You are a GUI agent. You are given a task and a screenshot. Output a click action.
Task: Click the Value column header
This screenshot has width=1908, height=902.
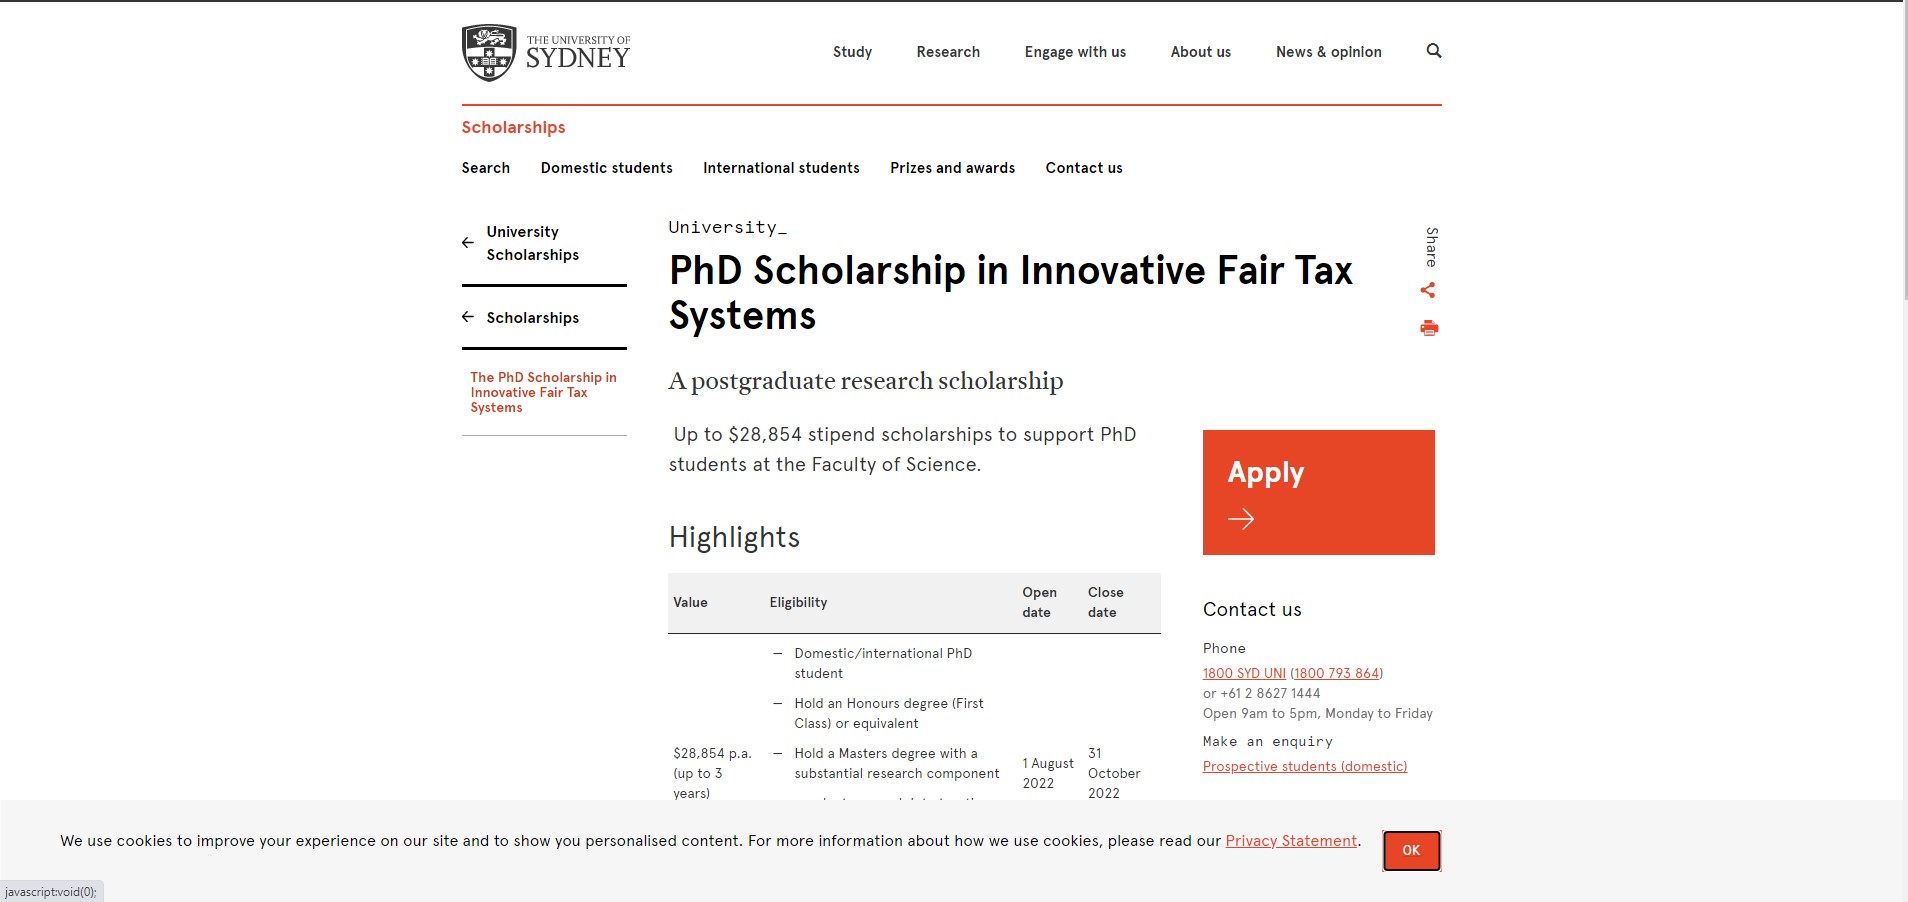[x=690, y=602]
